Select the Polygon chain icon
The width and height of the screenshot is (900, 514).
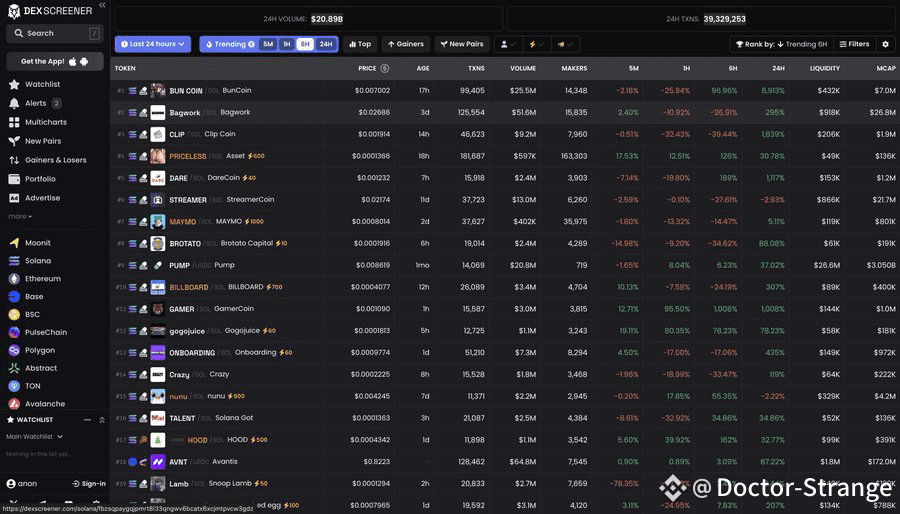[x=14, y=350]
